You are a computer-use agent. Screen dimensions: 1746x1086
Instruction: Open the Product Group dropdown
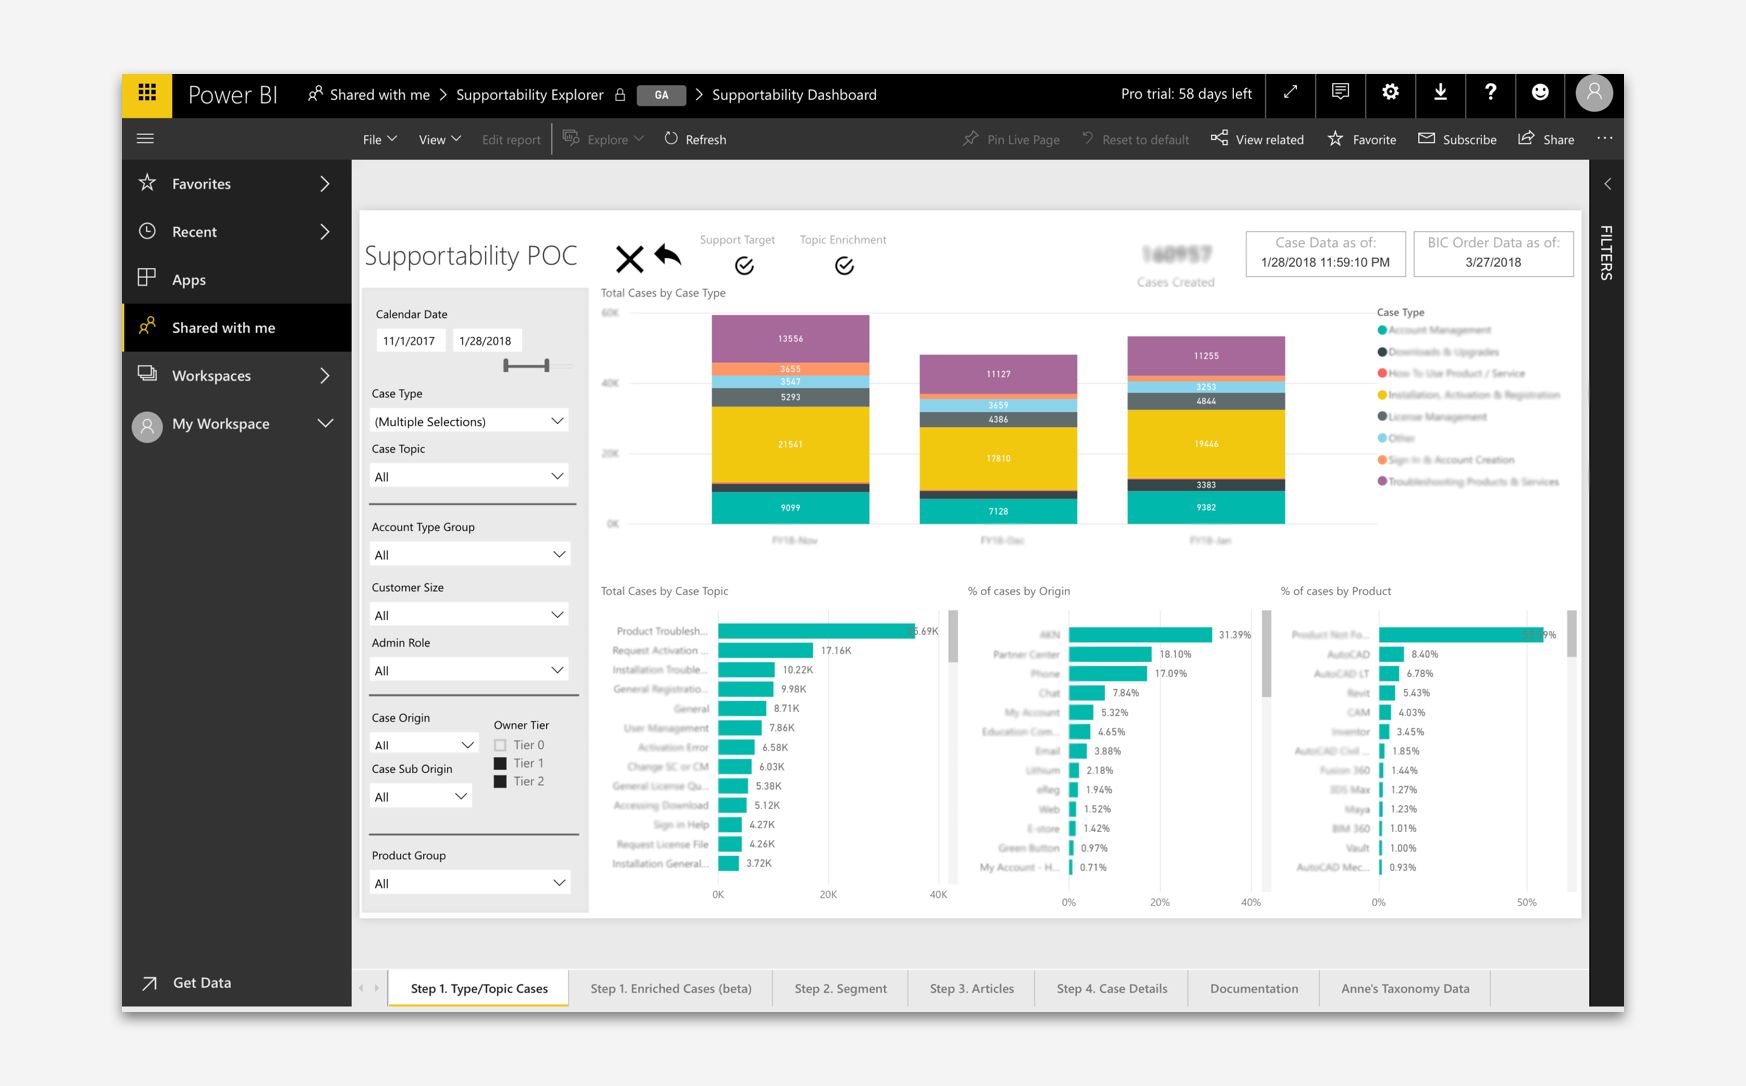coord(469,883)
